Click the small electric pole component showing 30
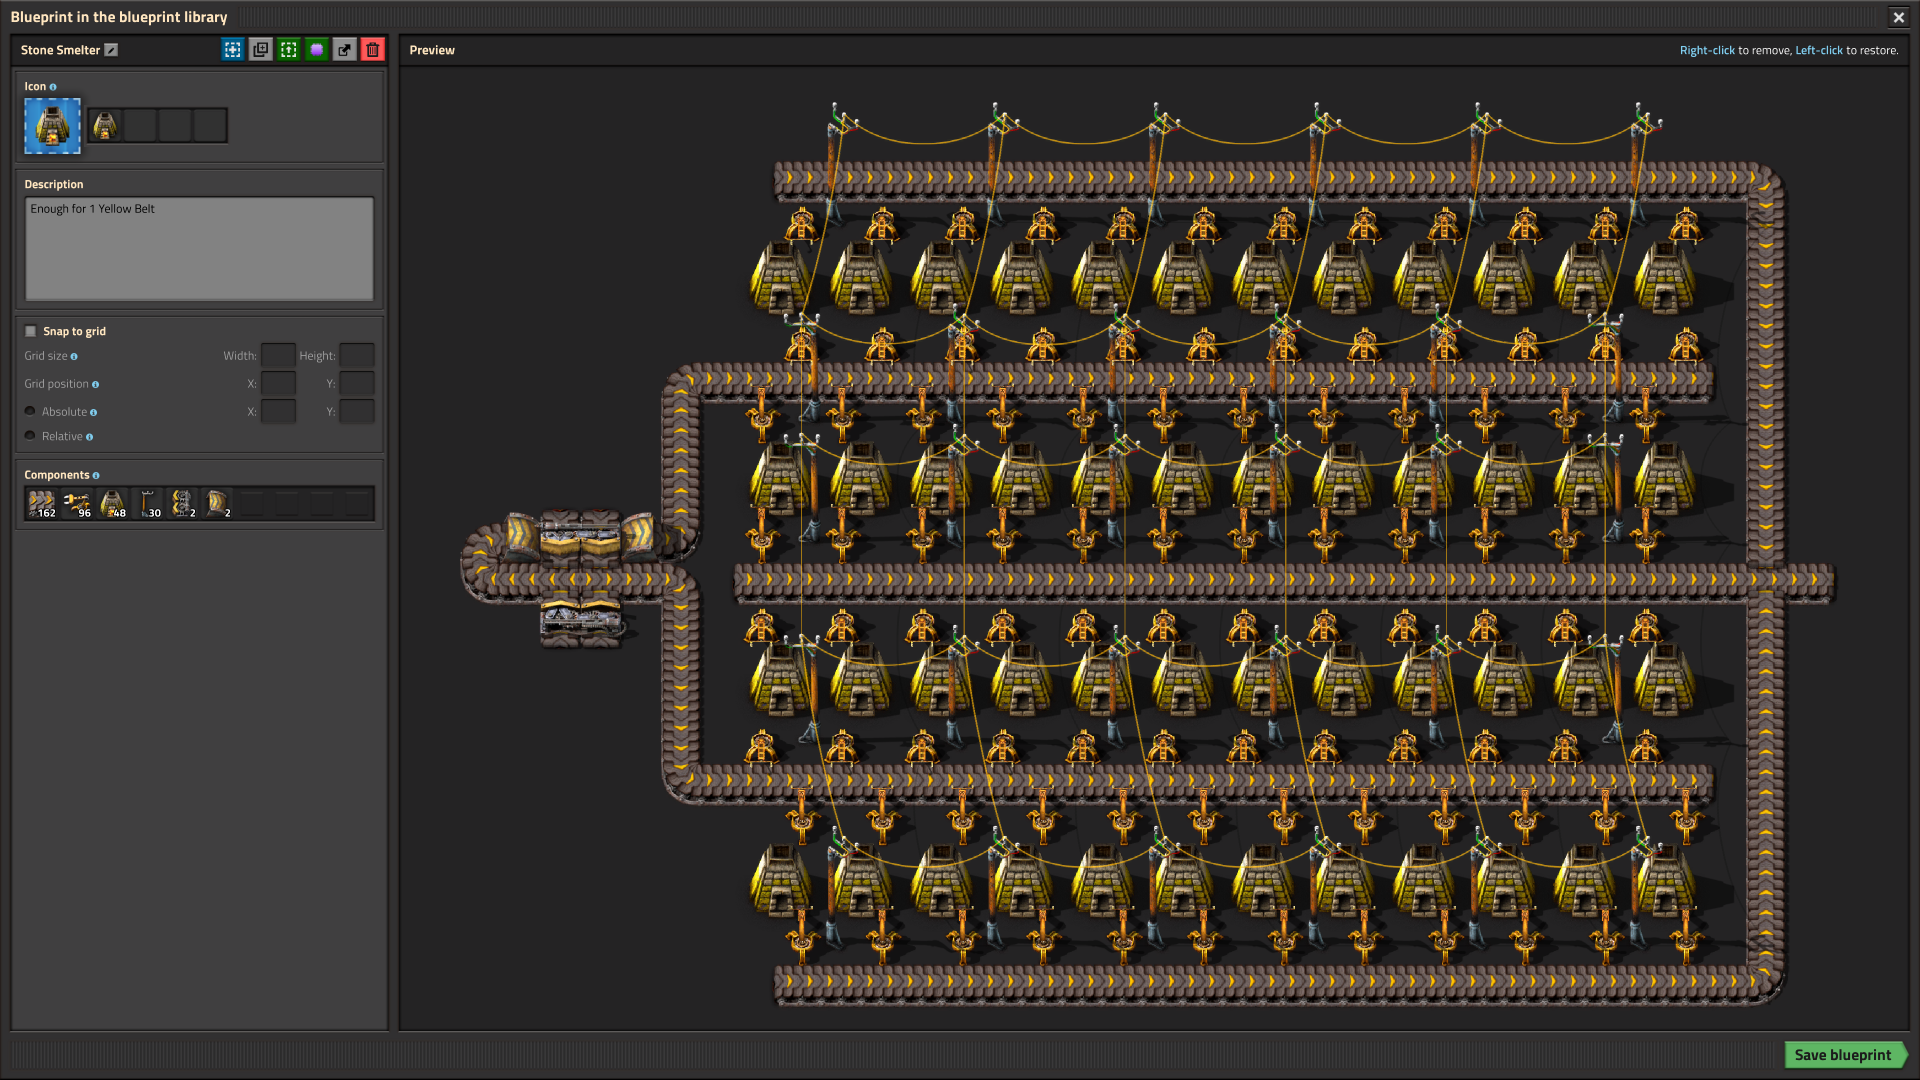This screenshot has width=1920, height=1080. coord(148,504)
